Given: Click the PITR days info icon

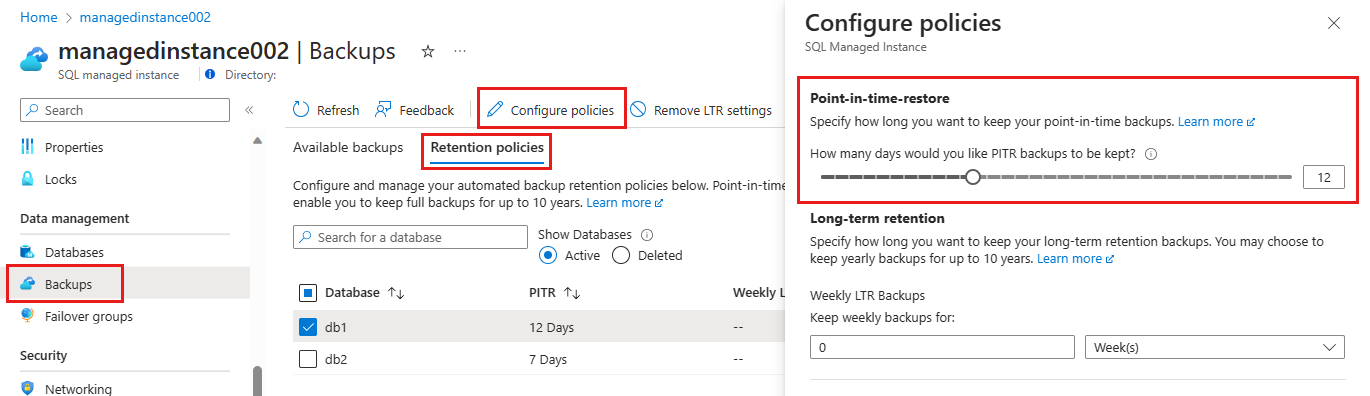Looking at the screenshot, I should coord(1150,154).
